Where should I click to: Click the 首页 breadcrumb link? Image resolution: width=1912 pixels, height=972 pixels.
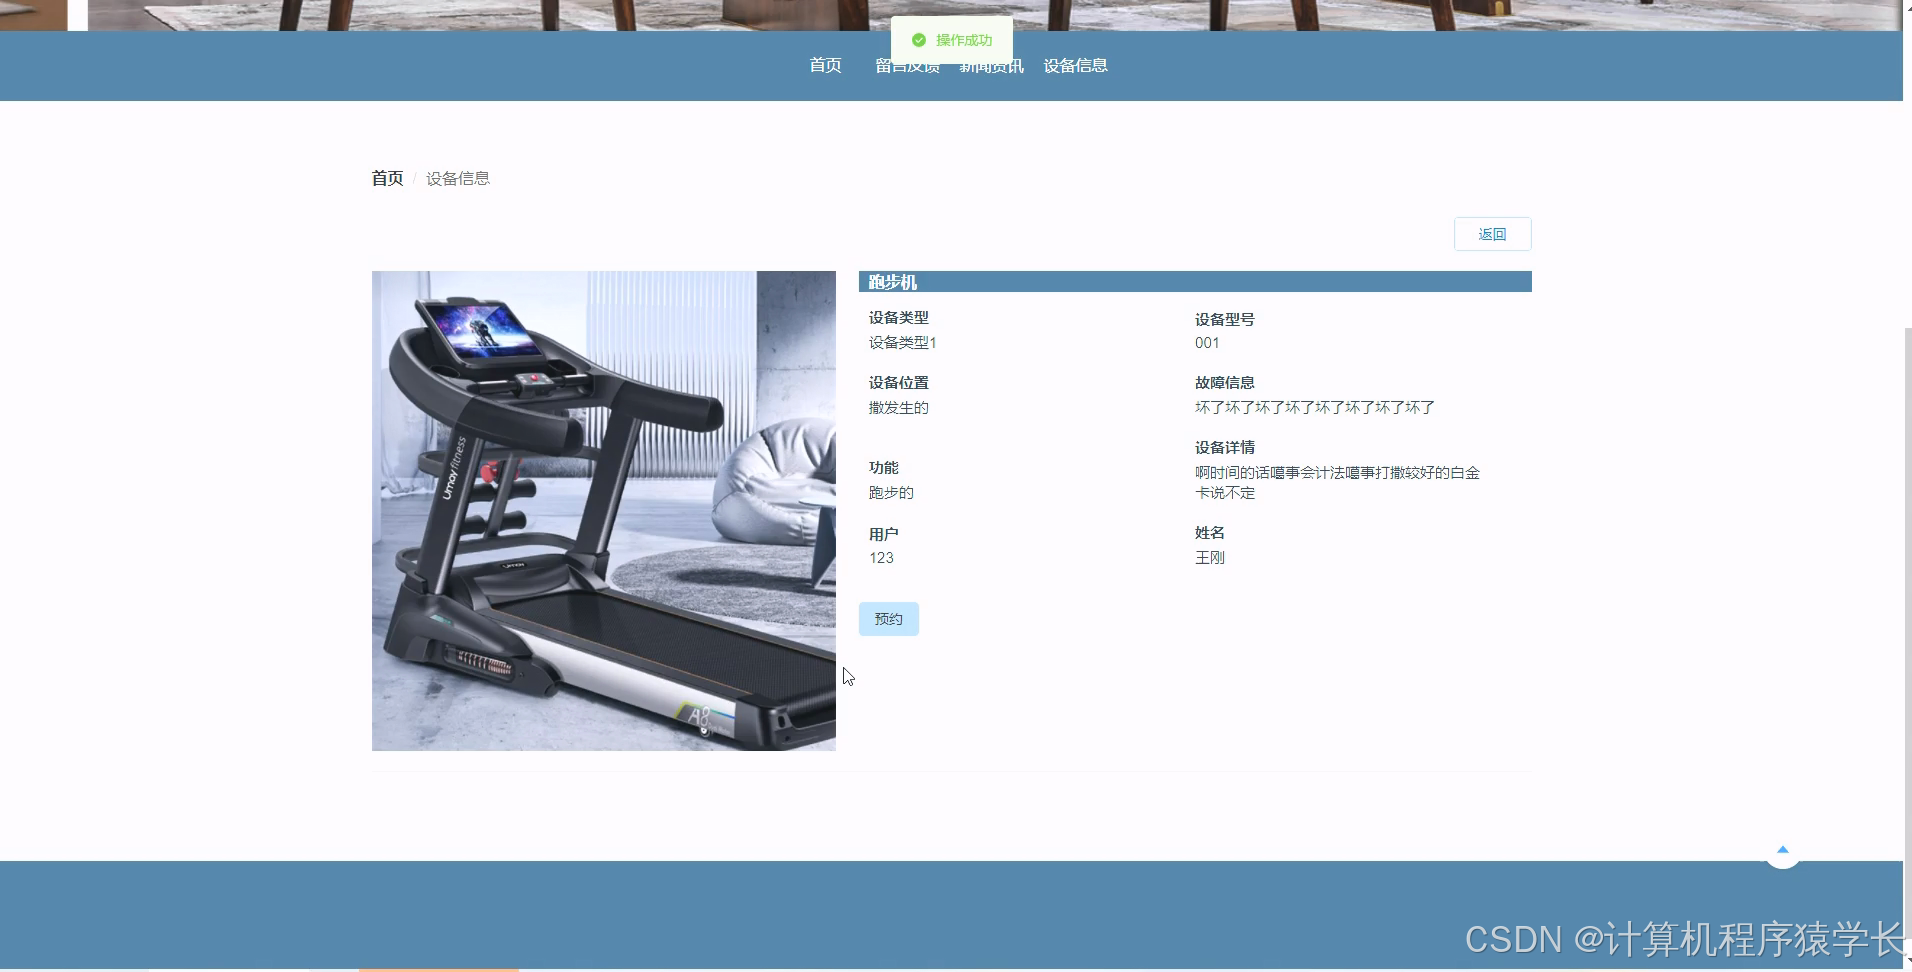386,178
